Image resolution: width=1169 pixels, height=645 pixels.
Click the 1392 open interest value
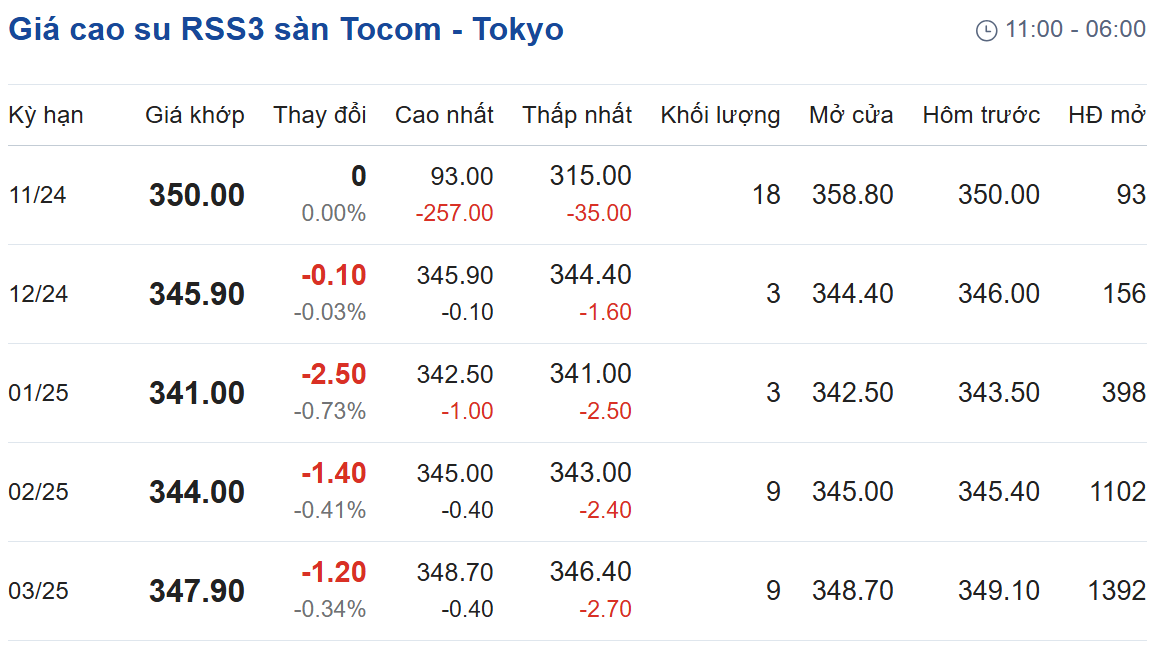(1117, 591)
